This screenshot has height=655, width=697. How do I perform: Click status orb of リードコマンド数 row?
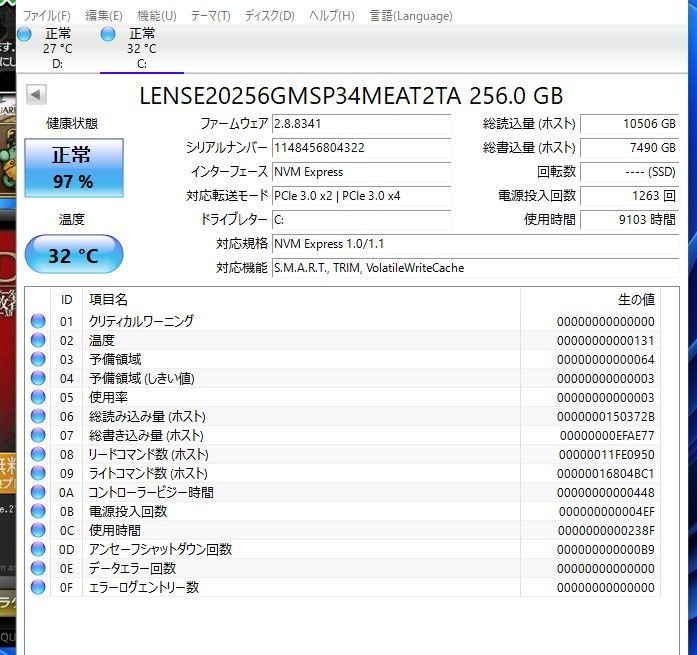[x=38, y=454]
